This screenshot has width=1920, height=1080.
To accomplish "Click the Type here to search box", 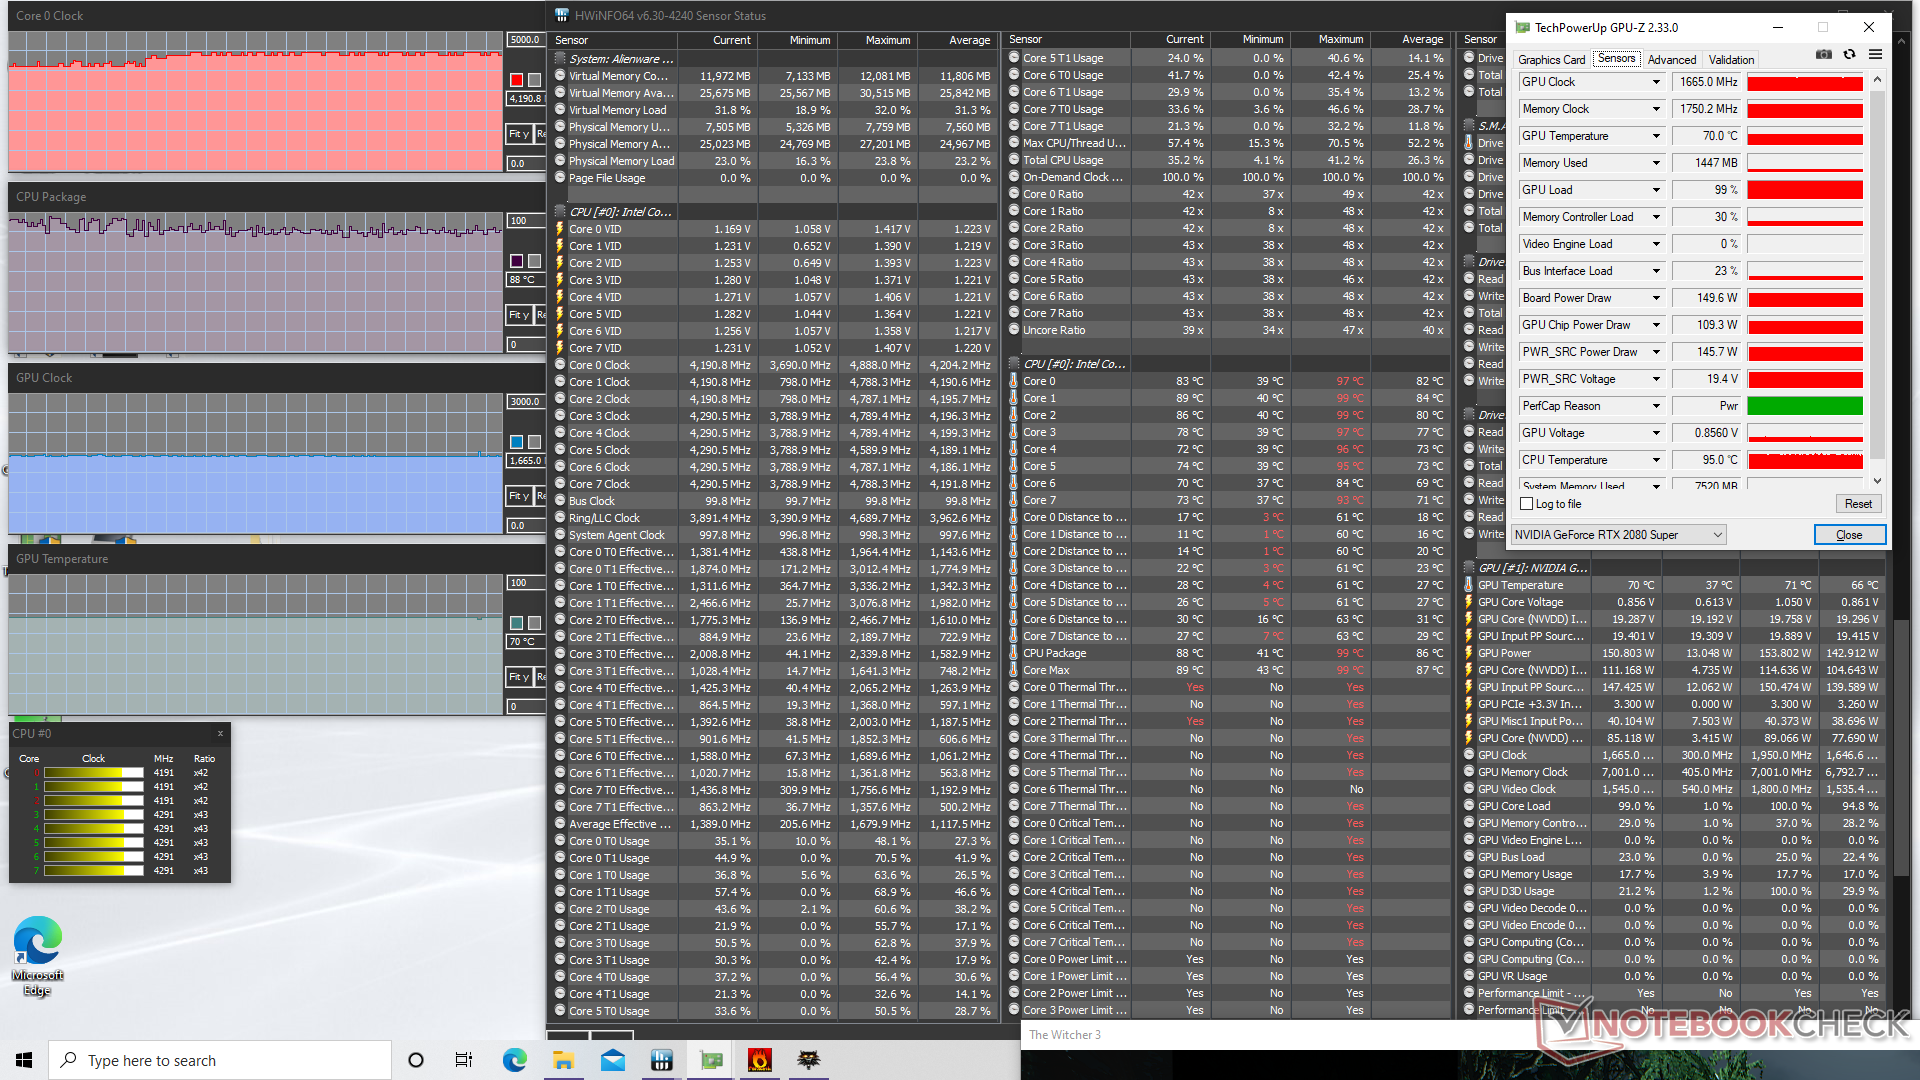I will (220, 1060).
